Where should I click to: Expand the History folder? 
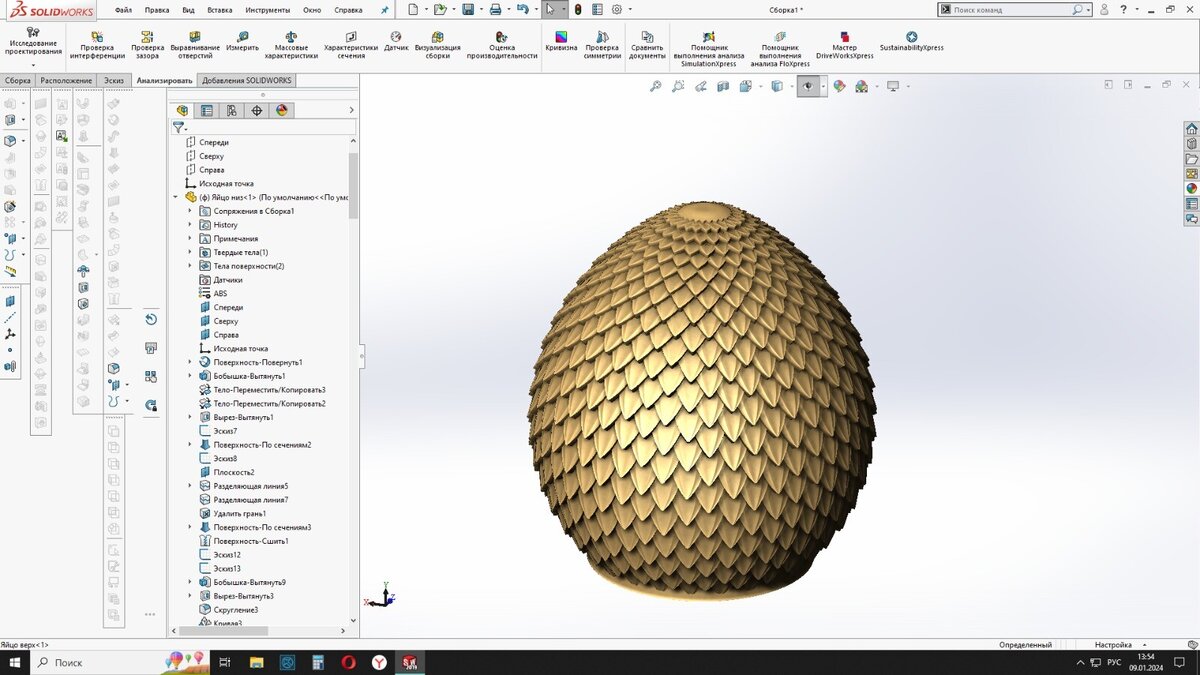pyautogui.click(x=190, y=225)
